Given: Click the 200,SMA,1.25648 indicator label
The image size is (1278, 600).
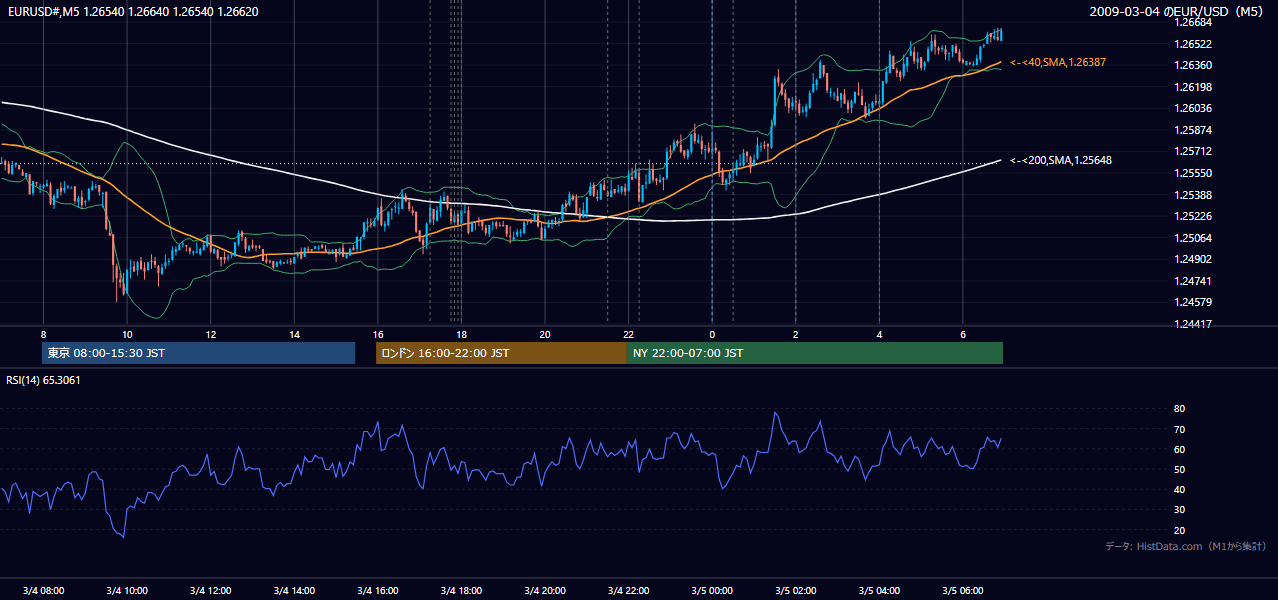Looking at the screenshot, I should (1061, 160).
